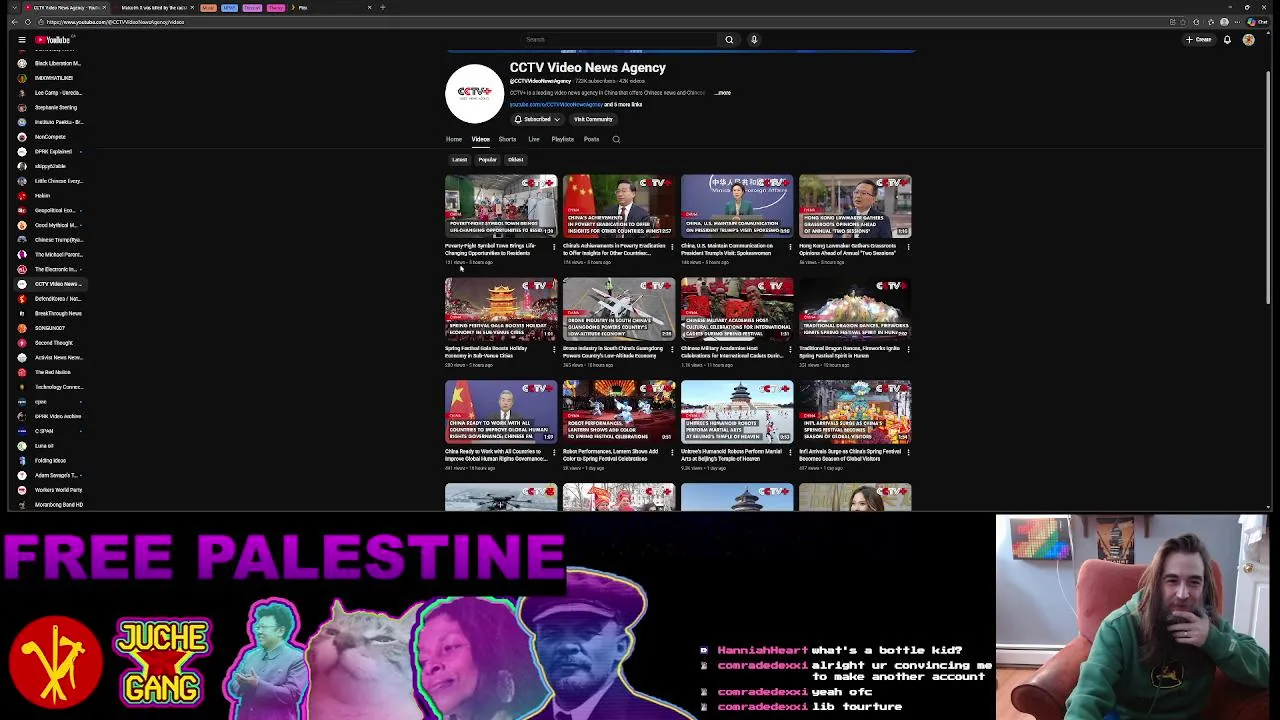
Task: Search within channel using magnifier icon
Action: click(616, 139)
